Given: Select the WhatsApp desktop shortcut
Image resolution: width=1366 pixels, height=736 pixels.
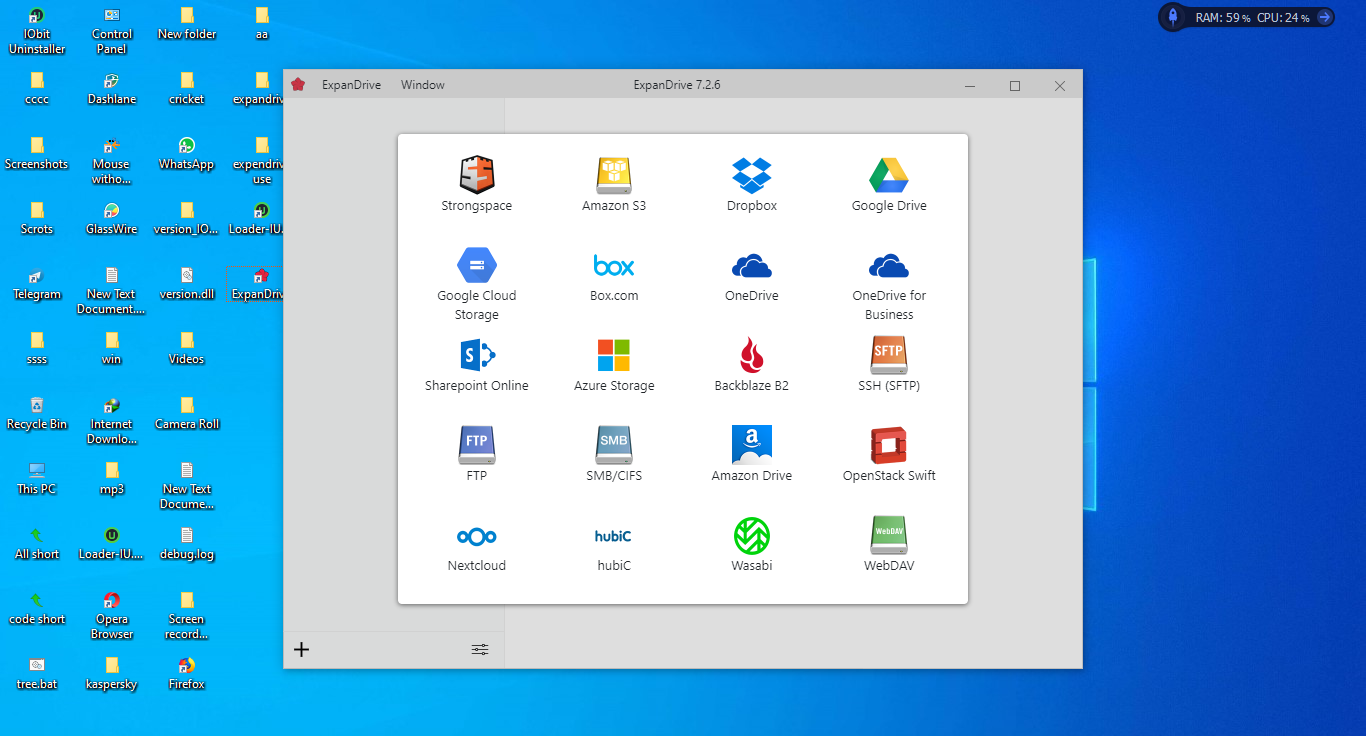Looking at the screenshot, I should point(187,153).
